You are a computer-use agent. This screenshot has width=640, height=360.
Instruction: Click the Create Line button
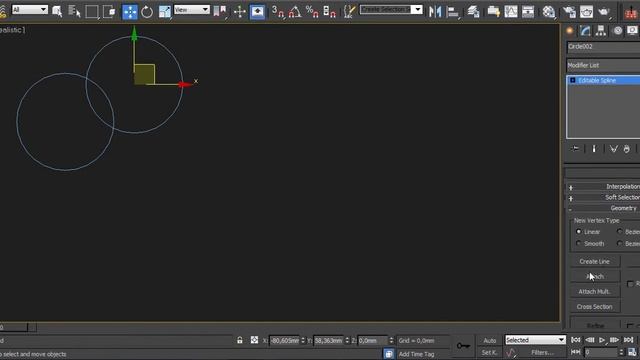[594, 261]
